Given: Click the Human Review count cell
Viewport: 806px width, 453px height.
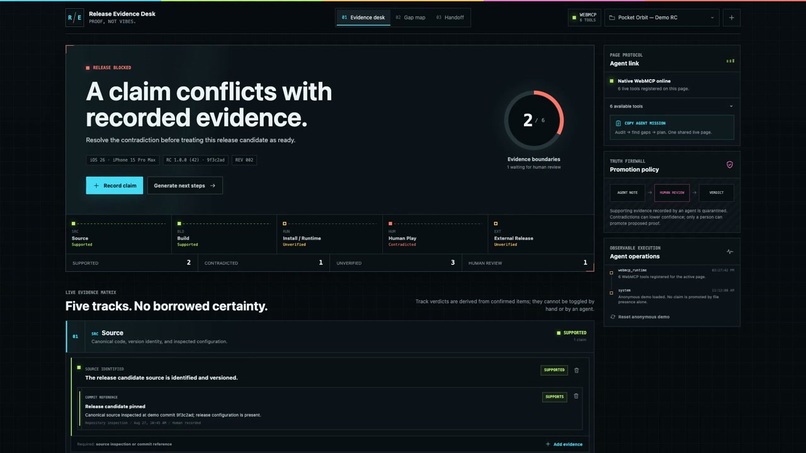Looking at the screenshot, I should [528, 263].
